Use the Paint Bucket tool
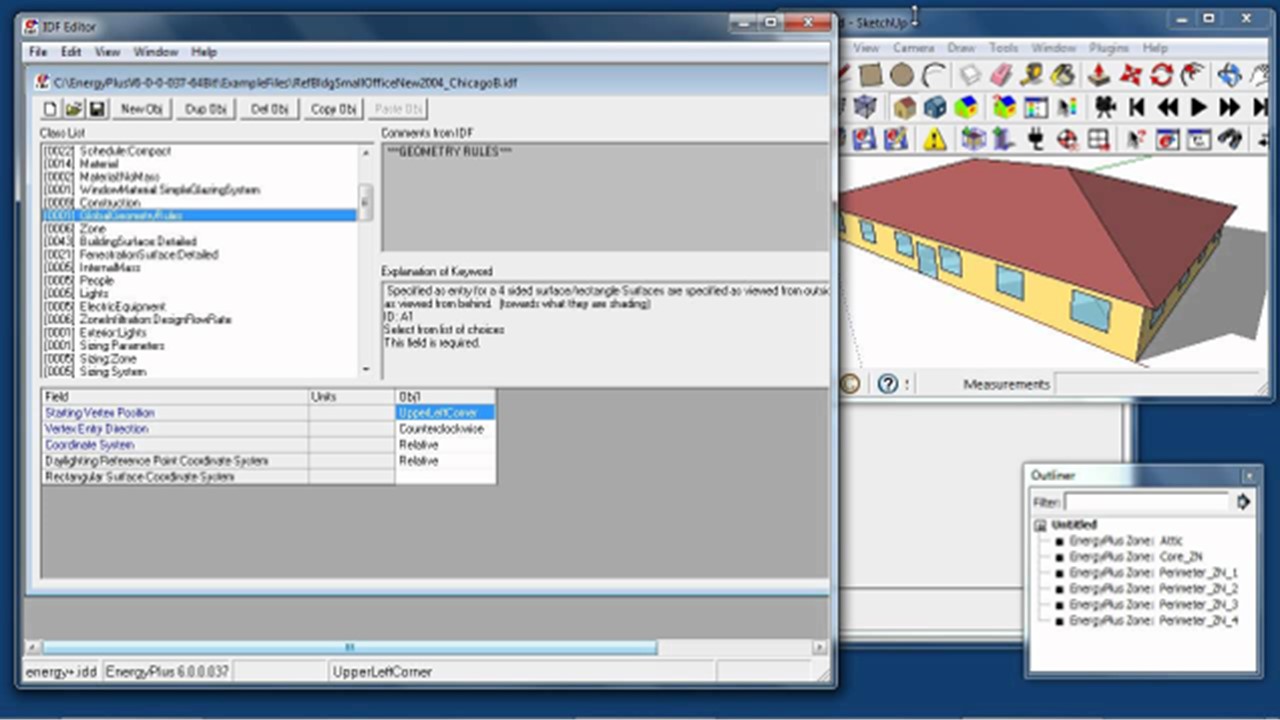Image resolution: width=1280 pixels, height=720 pixels. [x=1061, y=75]
